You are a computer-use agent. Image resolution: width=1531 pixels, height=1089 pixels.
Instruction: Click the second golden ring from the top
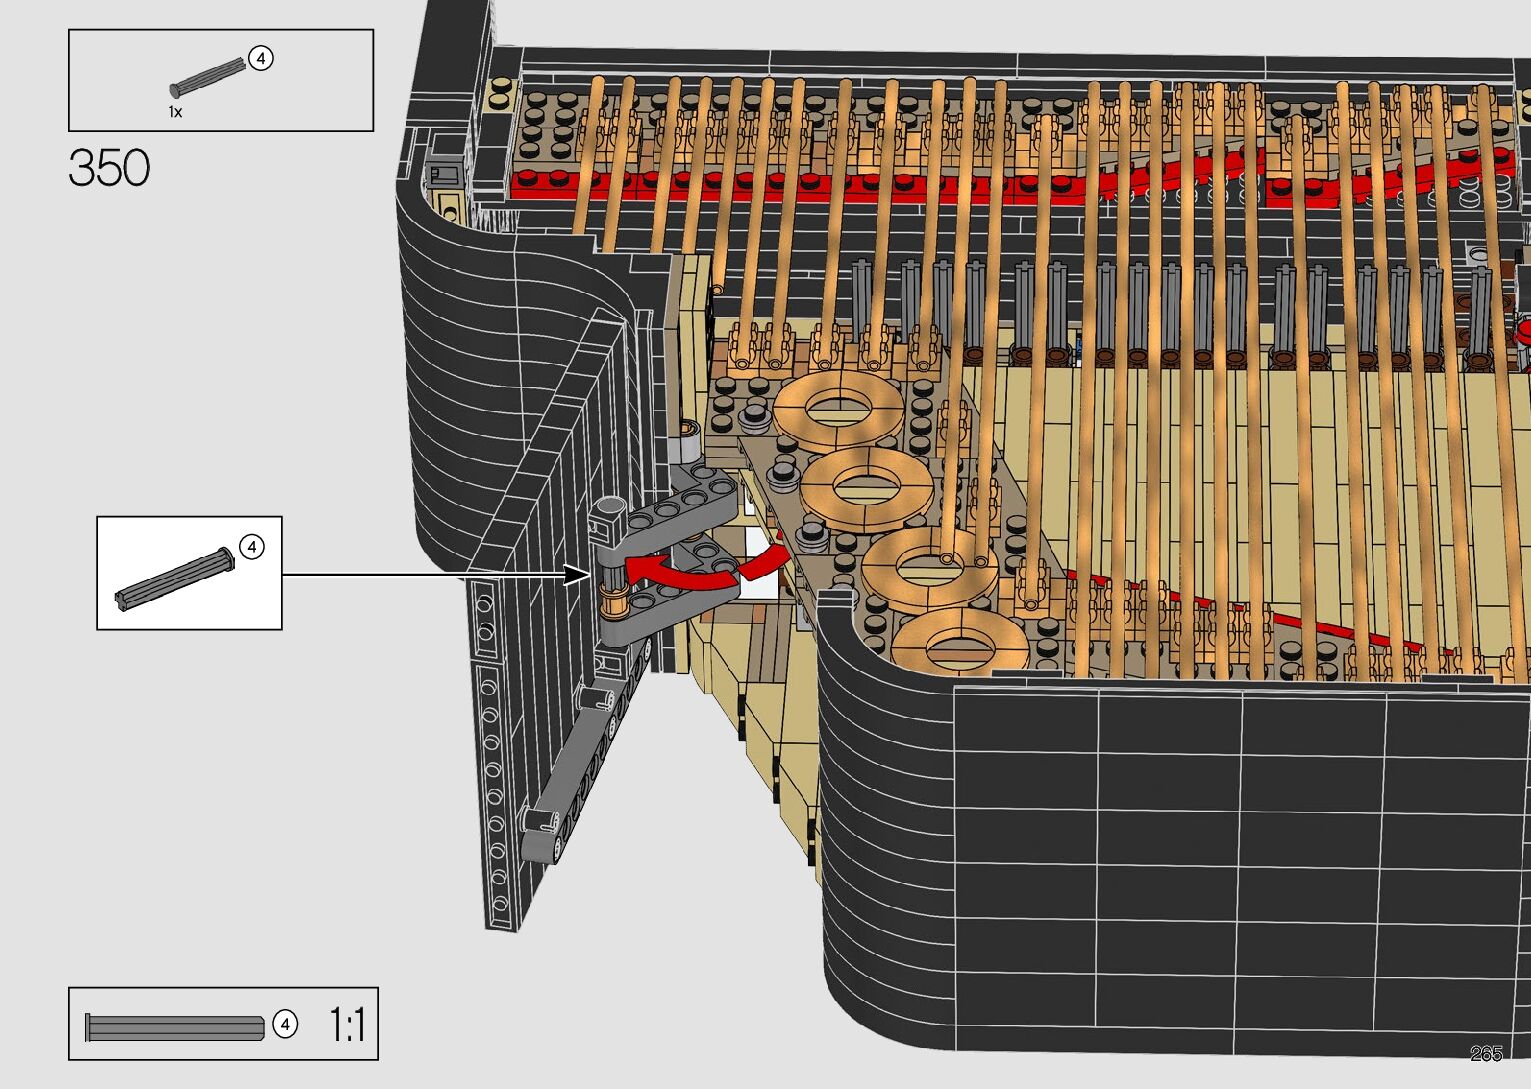click(866, 486)
